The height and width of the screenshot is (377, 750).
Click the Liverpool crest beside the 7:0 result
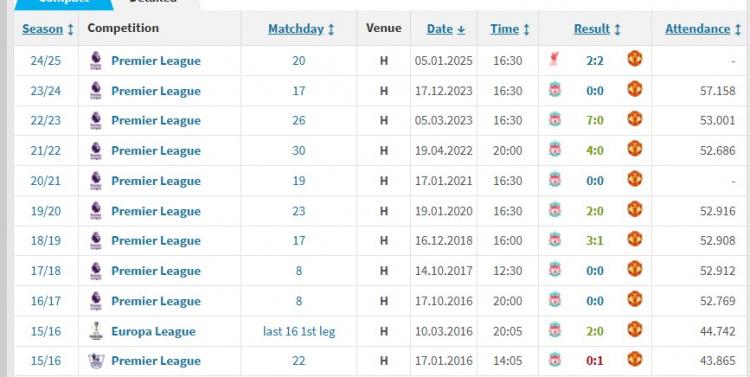555,119
